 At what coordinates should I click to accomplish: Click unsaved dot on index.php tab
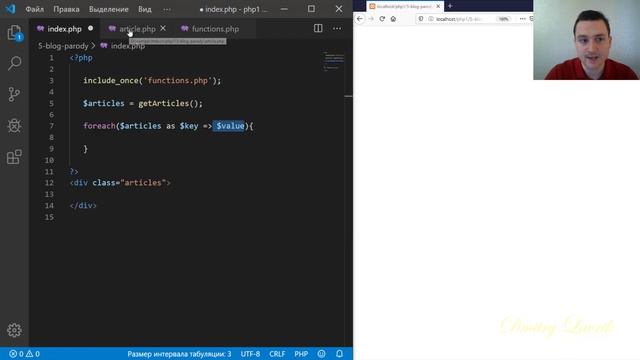click(x=91, y=28)
